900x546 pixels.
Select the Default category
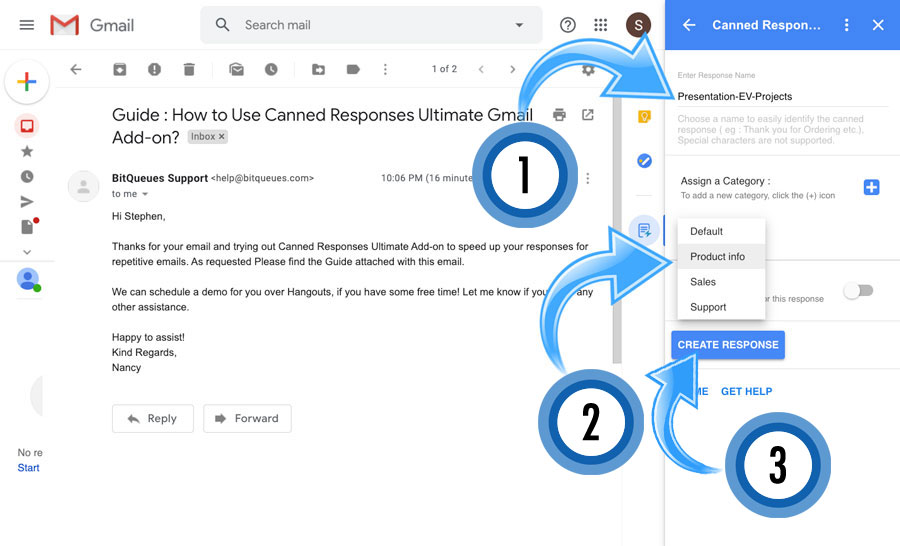[721, 231]
